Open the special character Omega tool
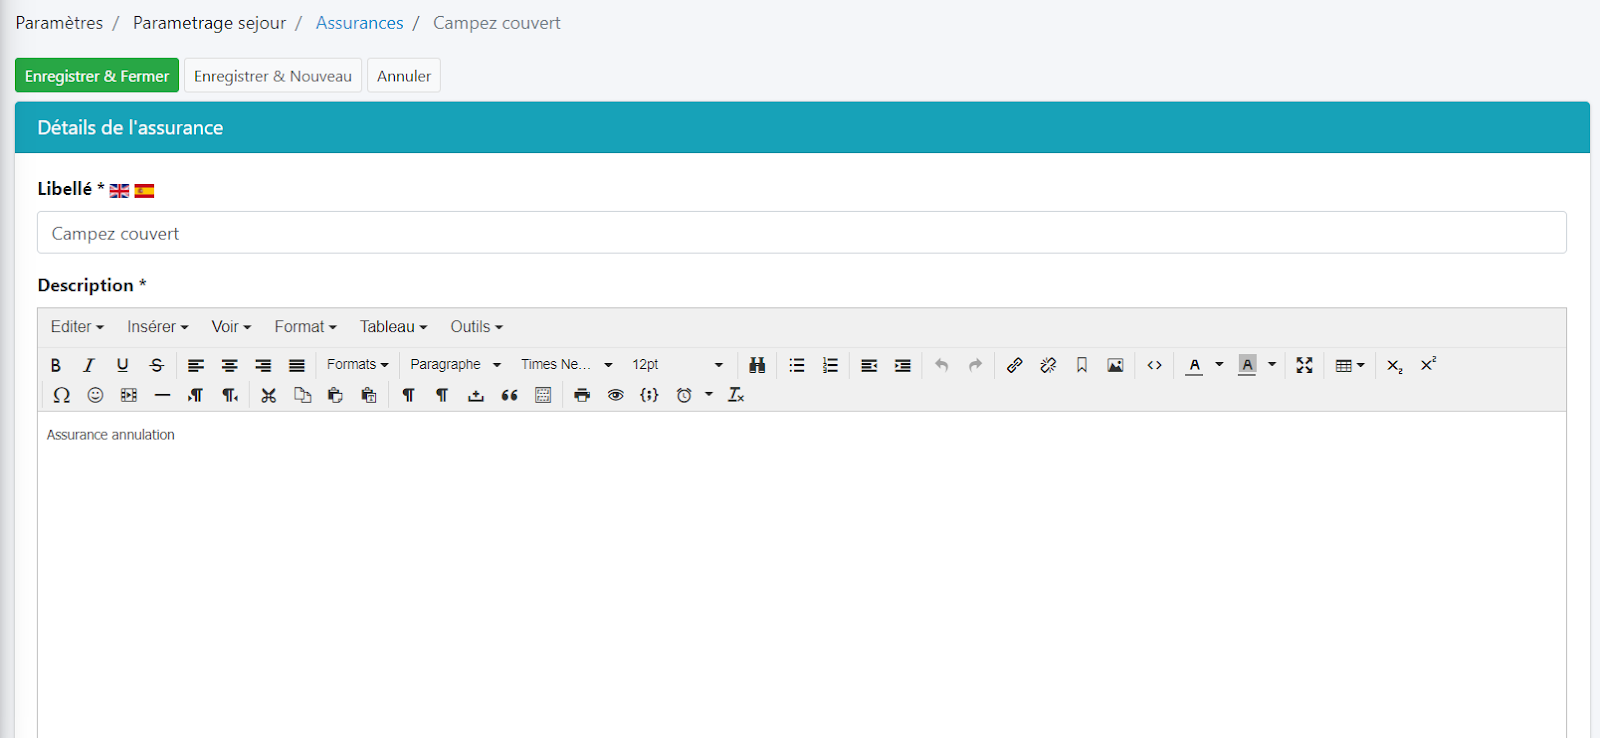The image size is (1600, 738). point(61,395)
